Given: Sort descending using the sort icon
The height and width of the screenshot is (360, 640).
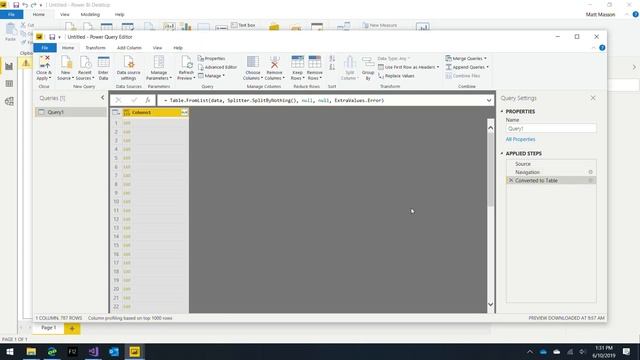Looking at the screenshot, I should pyautogui.click(x=332, y=67).
